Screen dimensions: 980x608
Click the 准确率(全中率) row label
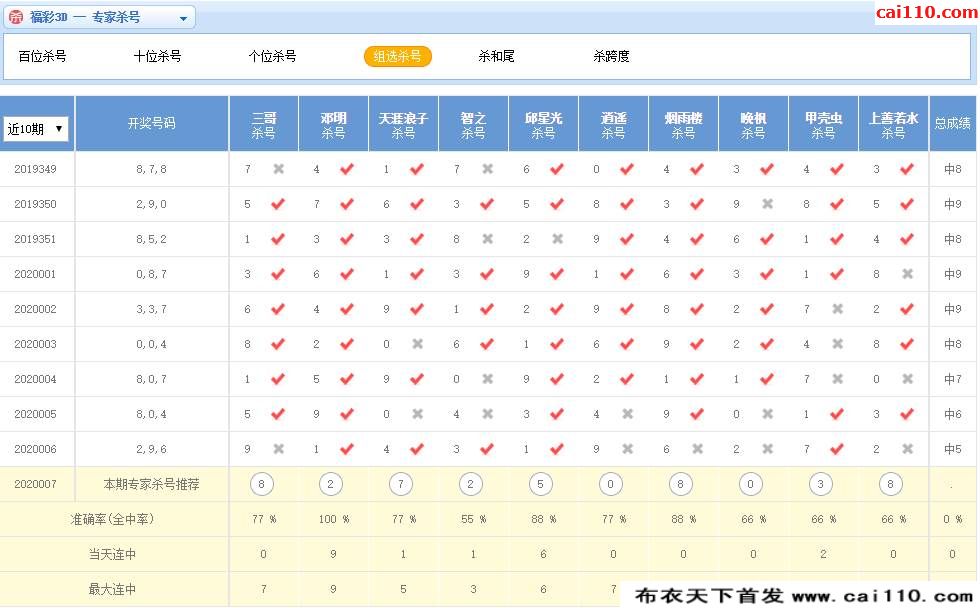(x=112, y=519)
